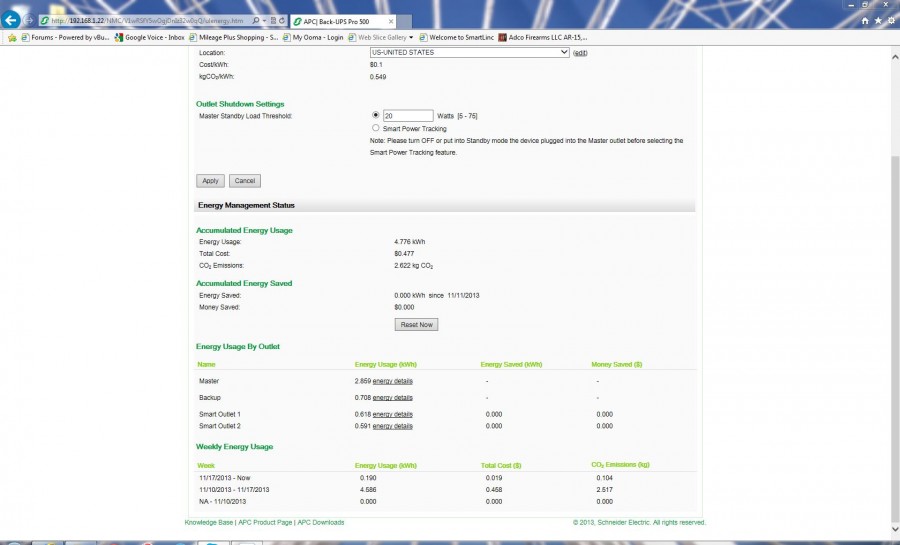900x545 pixels.
Task: Click the watts threshold input field
Action: tap(408, 115)
